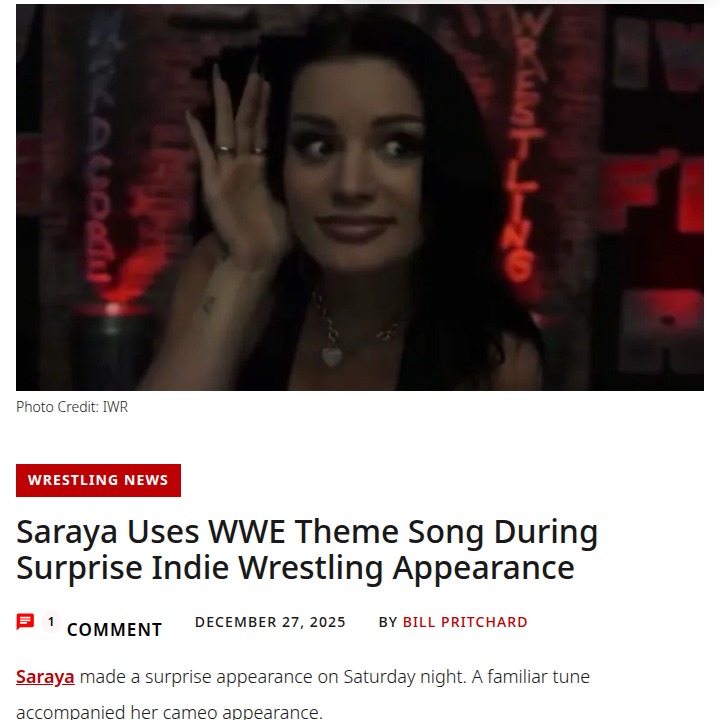
Task: Open the WRESTLING NEWS category tag
Action: [98, 480]
